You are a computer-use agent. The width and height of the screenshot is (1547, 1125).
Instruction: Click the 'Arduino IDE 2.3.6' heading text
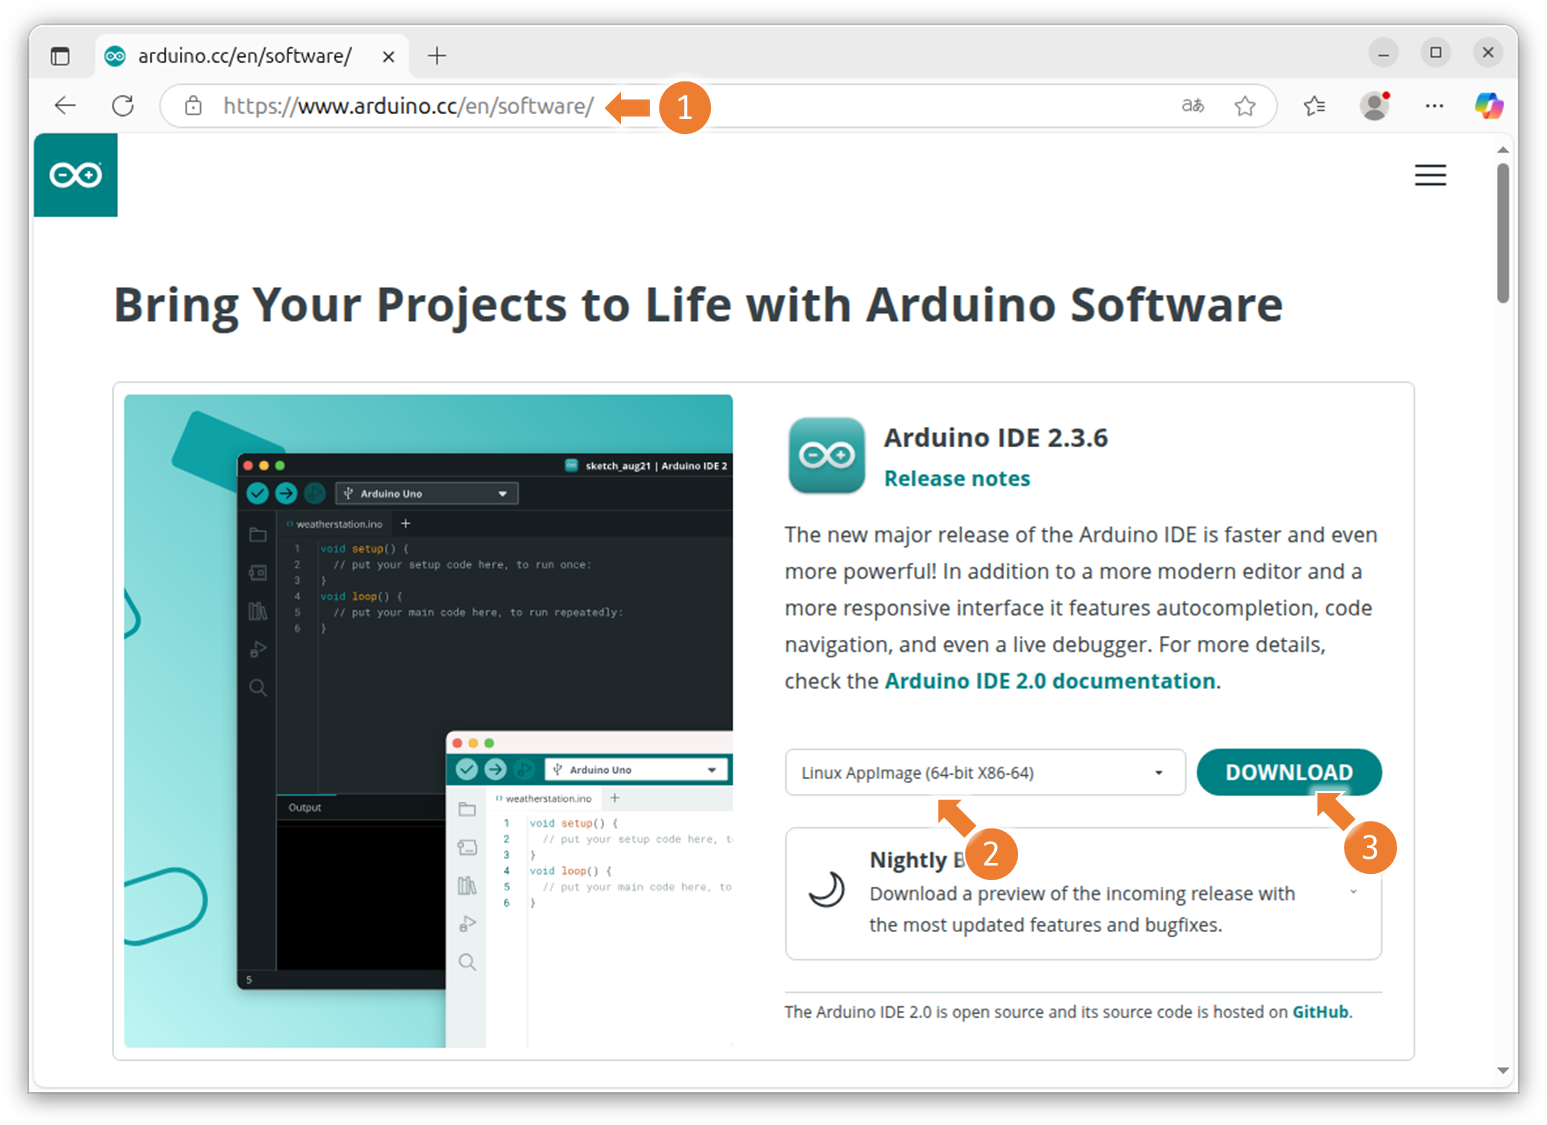[x=996, y=438]
